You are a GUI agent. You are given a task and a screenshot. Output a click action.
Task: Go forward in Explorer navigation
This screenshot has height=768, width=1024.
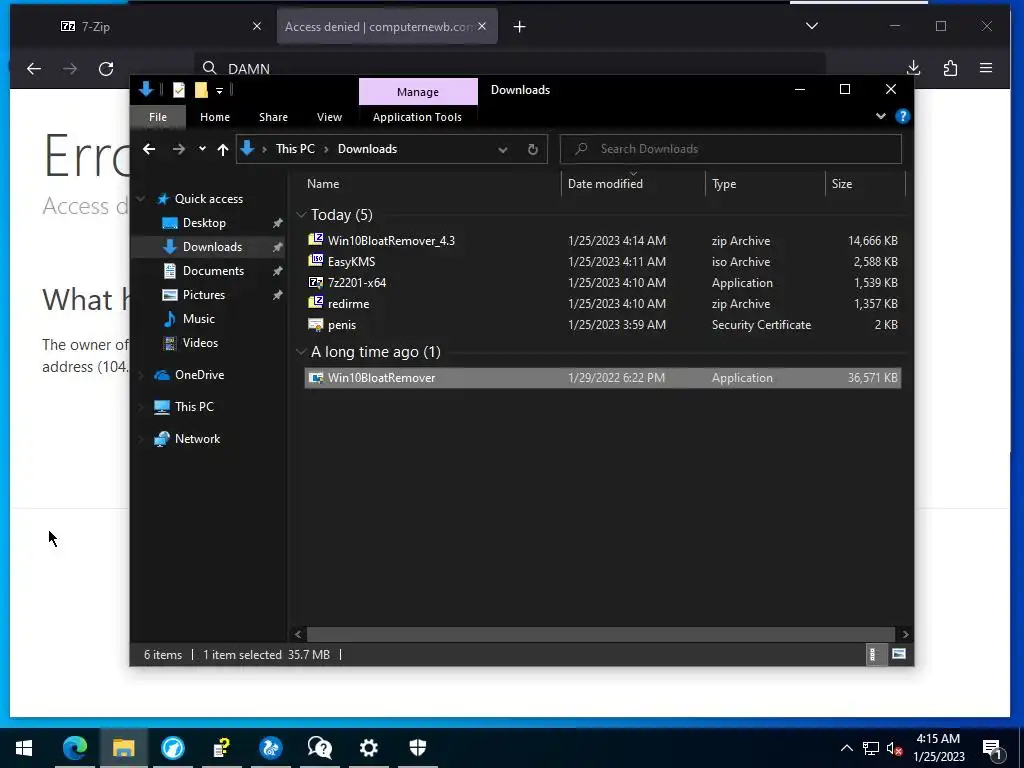[178, 149]
